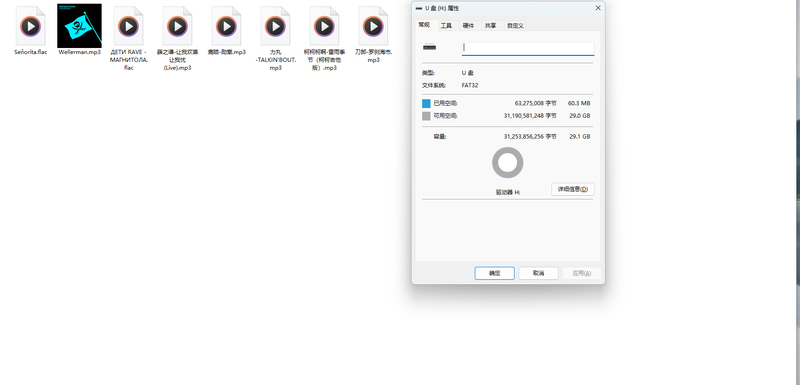
Task: Select the 力丸 -TALKIN'BOUT.mp3 file icon
Action: tap(276, 26)
